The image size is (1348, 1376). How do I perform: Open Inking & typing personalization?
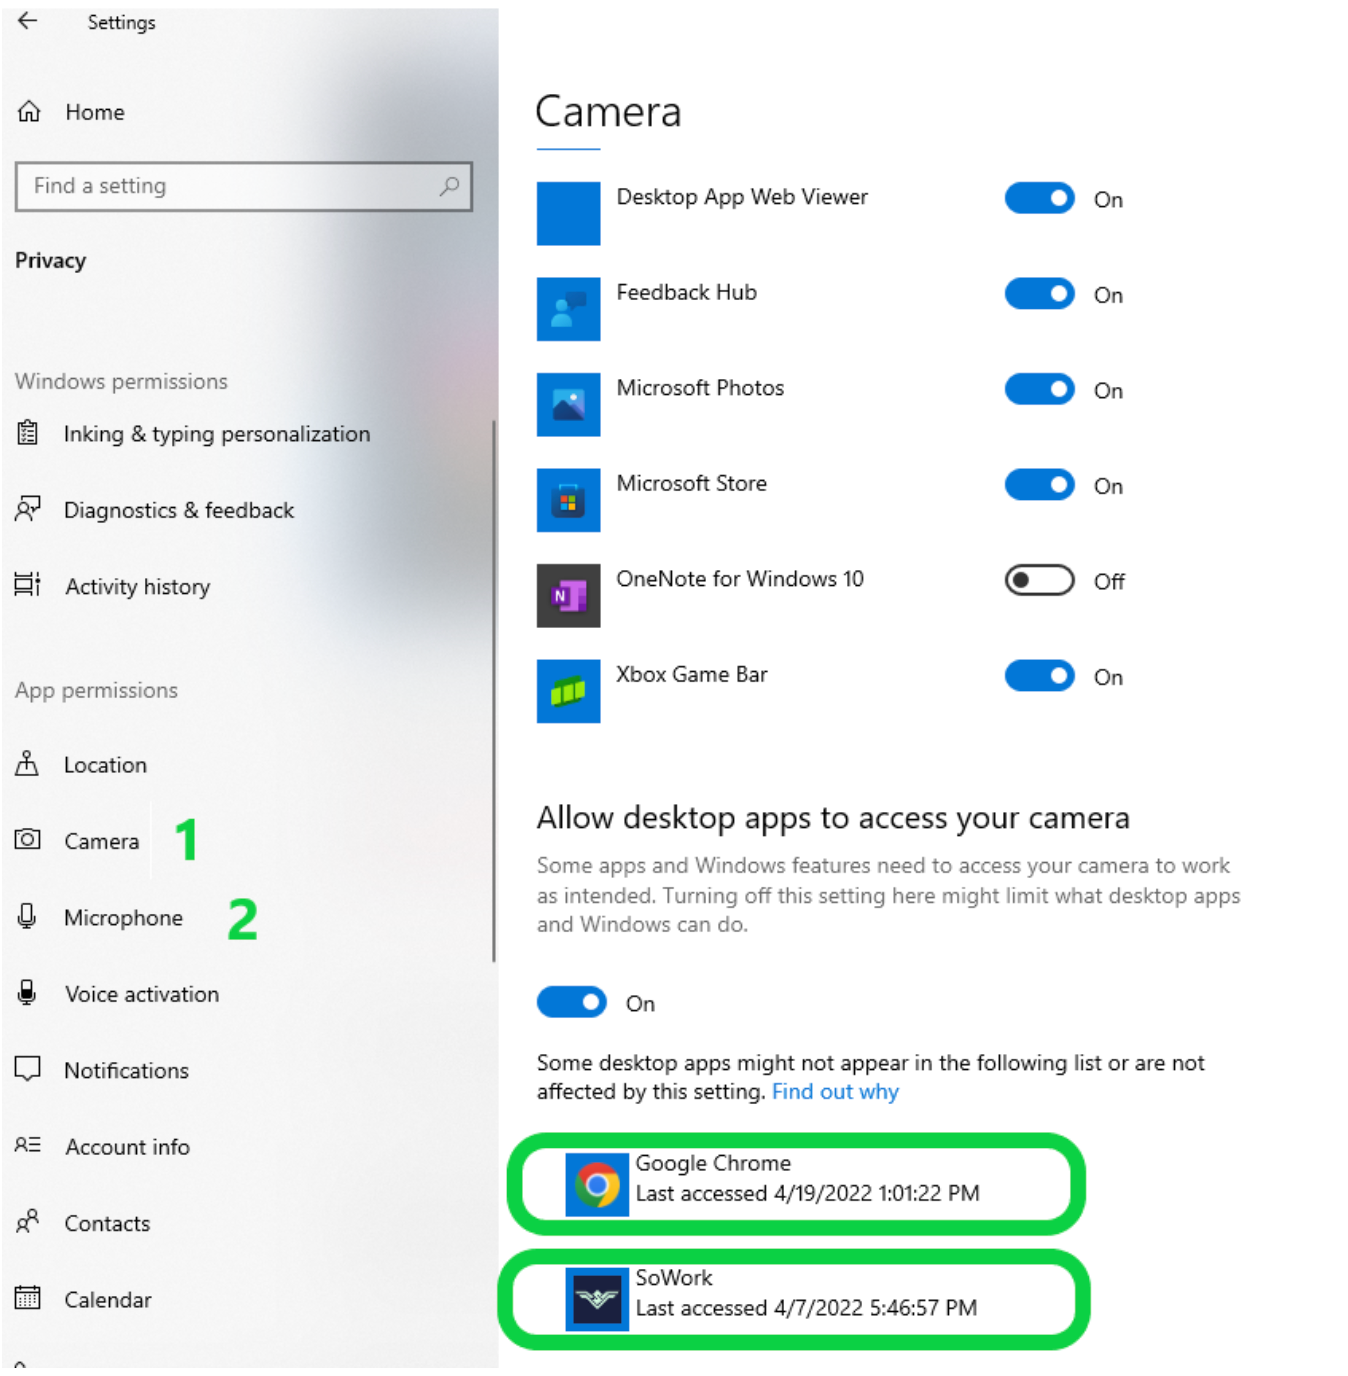[217, 434]
